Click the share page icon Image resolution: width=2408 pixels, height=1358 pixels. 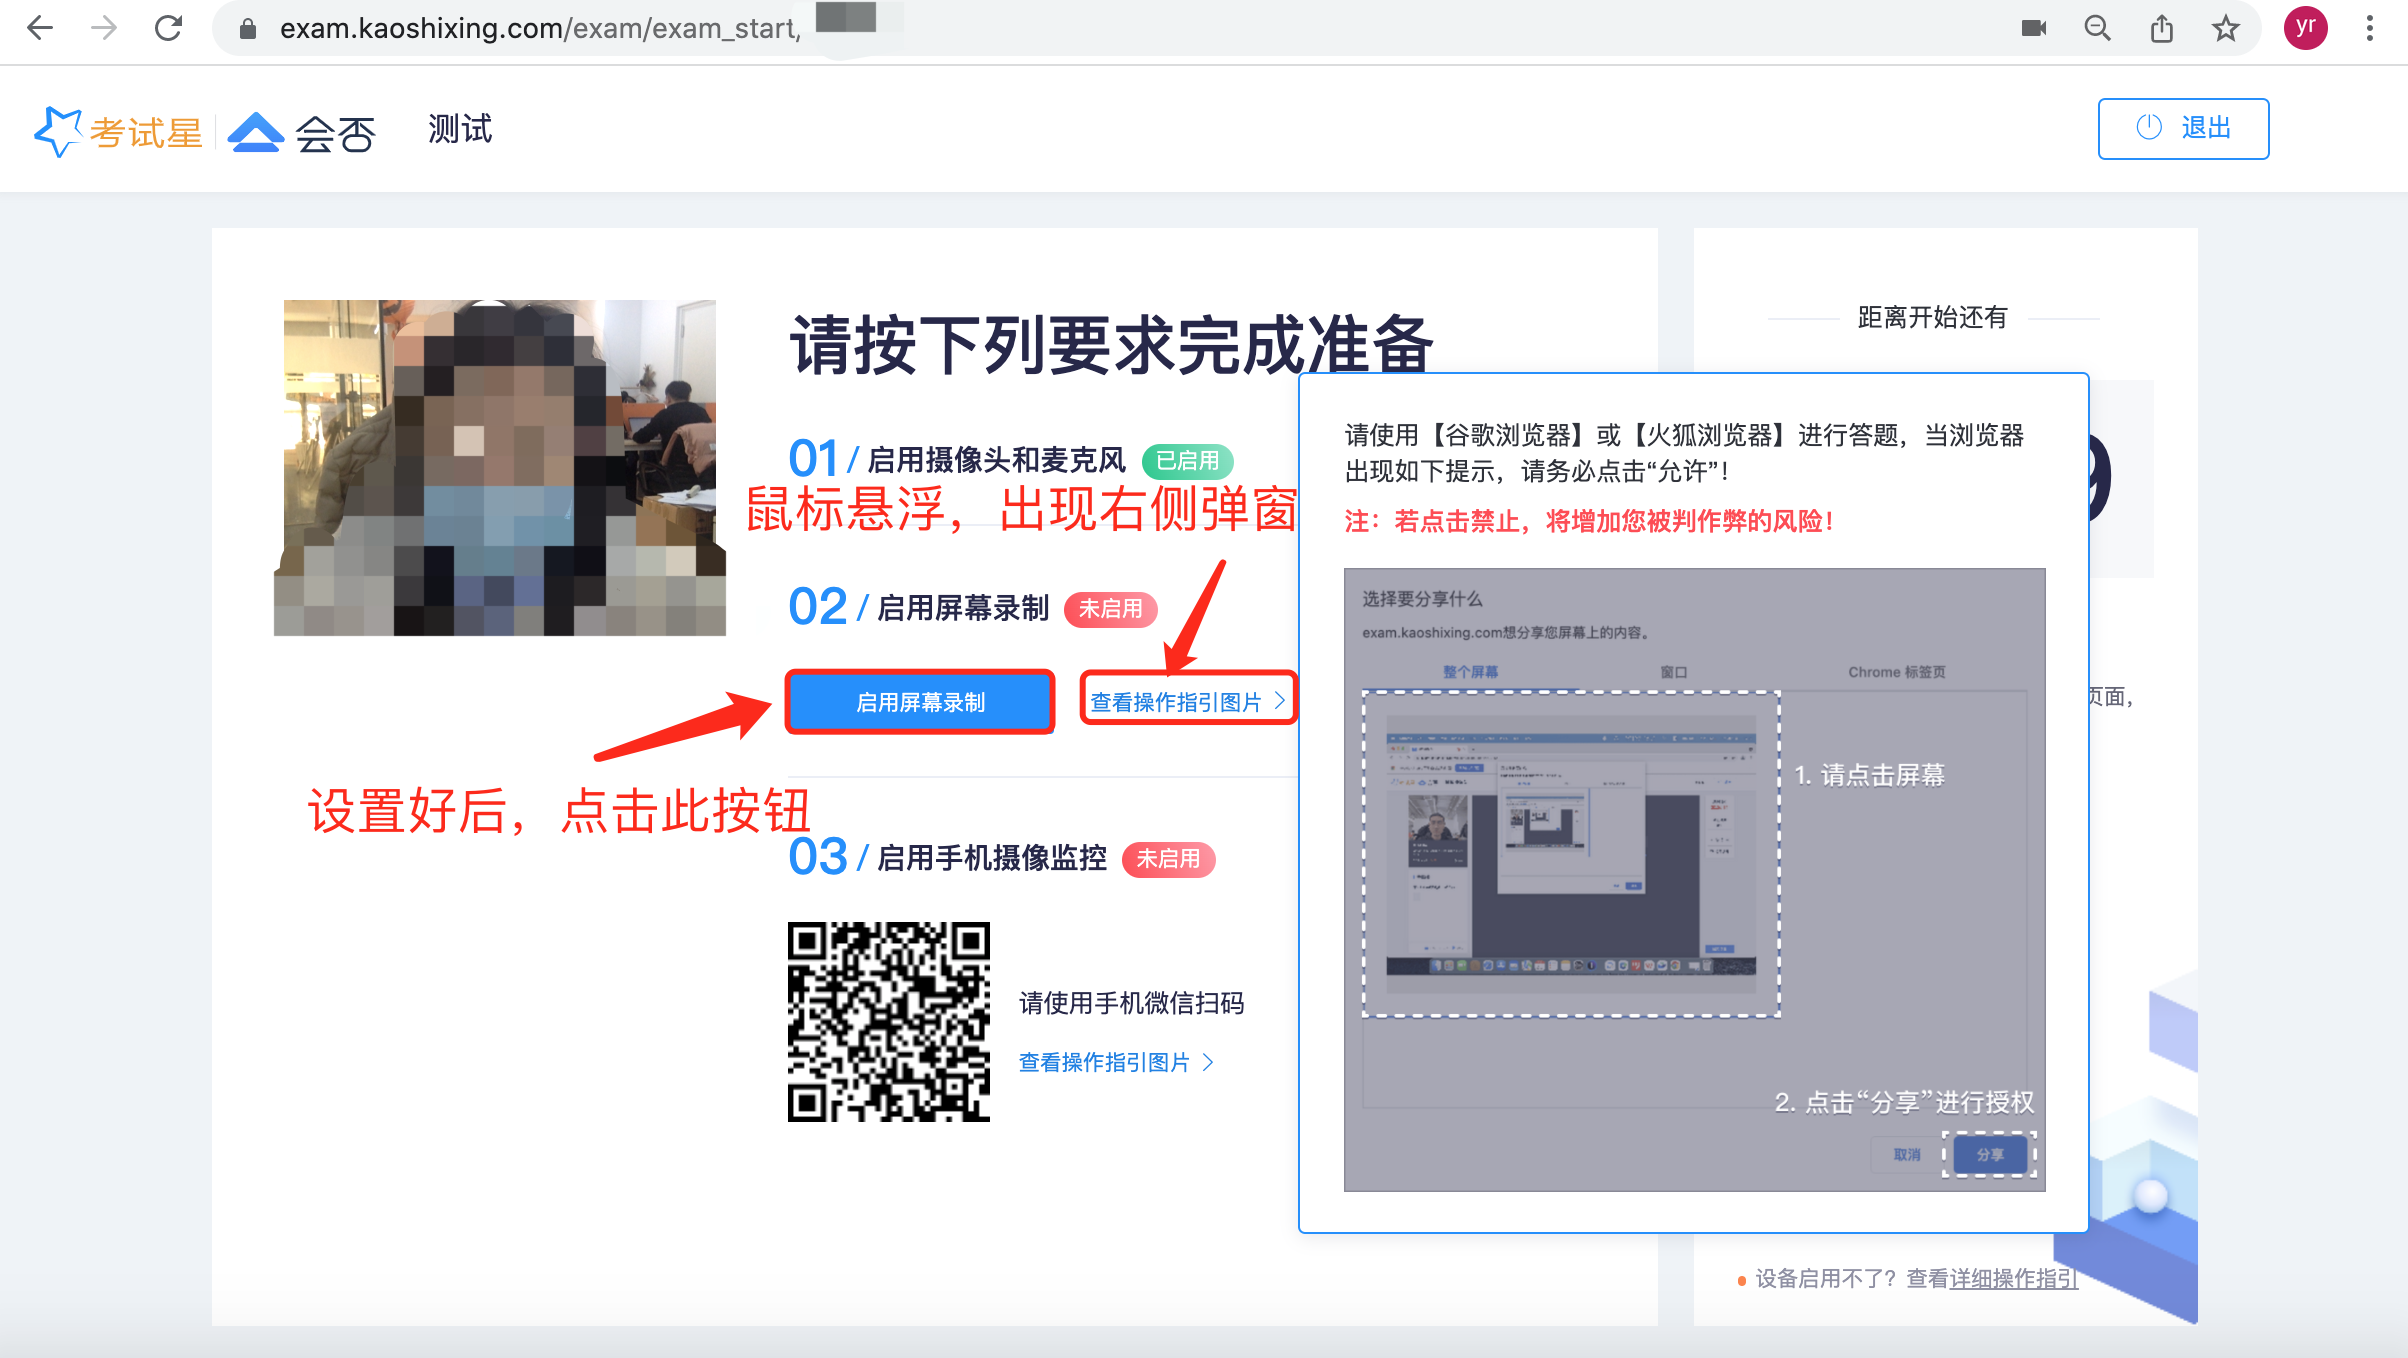click(x=2162, y=28)
